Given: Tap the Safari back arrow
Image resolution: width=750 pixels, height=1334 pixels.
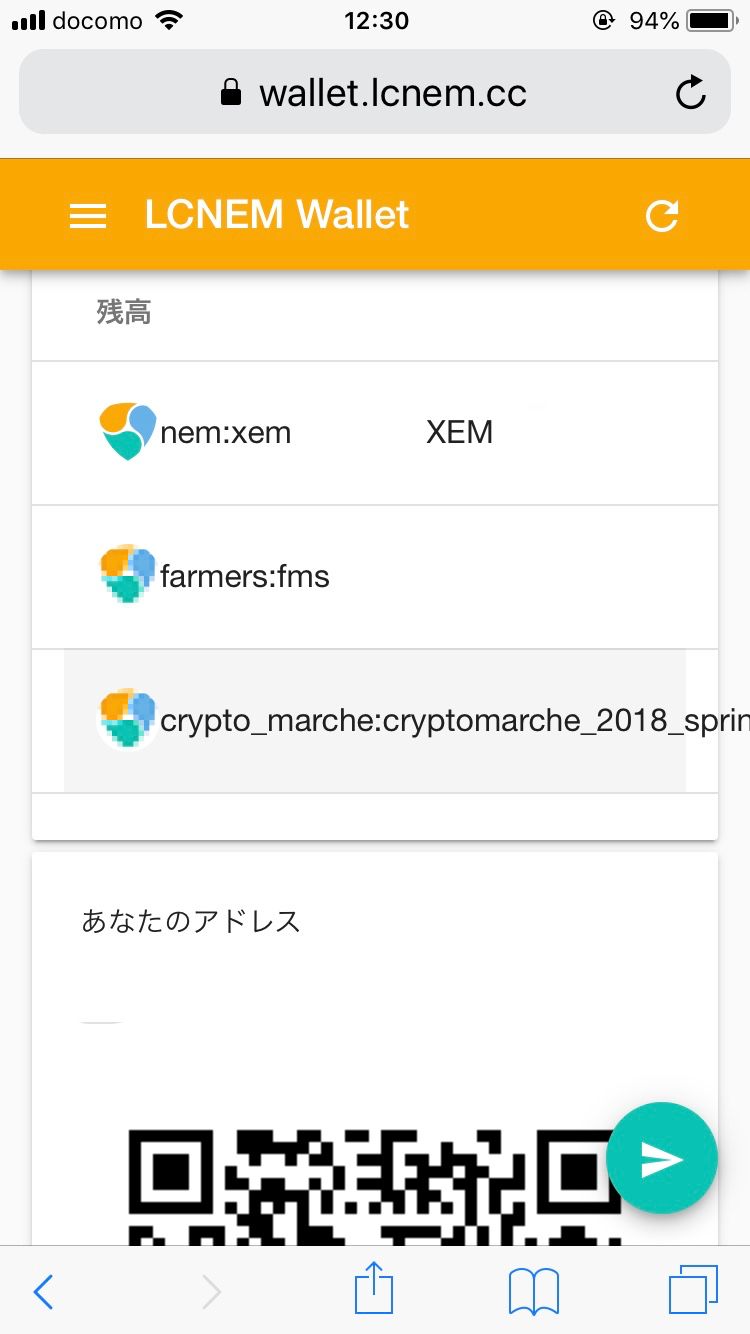Looking at the screenshot, I should [x=43, y=1292].
